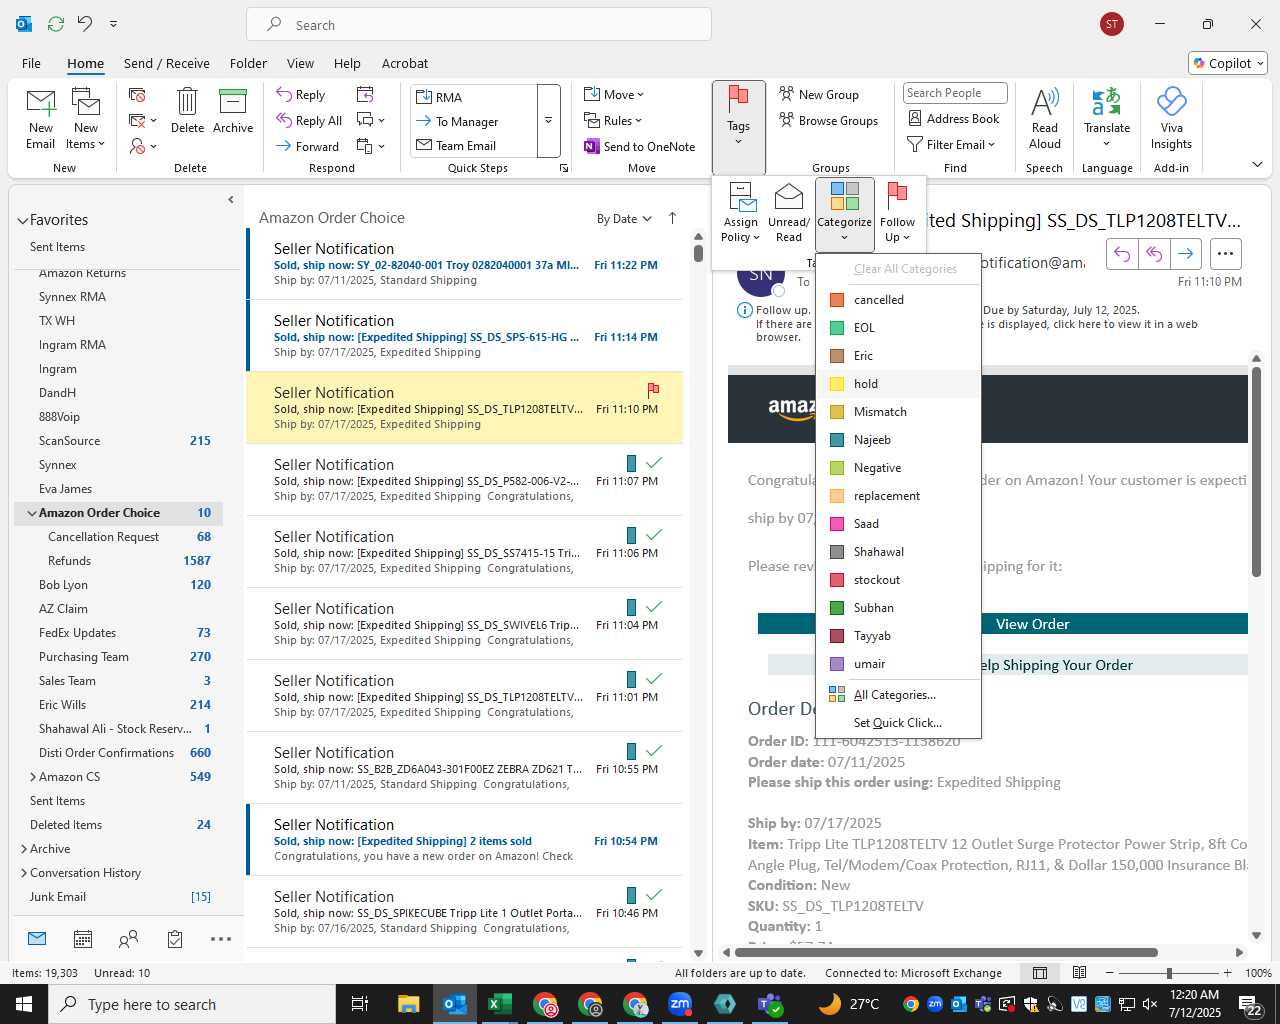Open the Acrobat ribbon tab

[405, 63]
